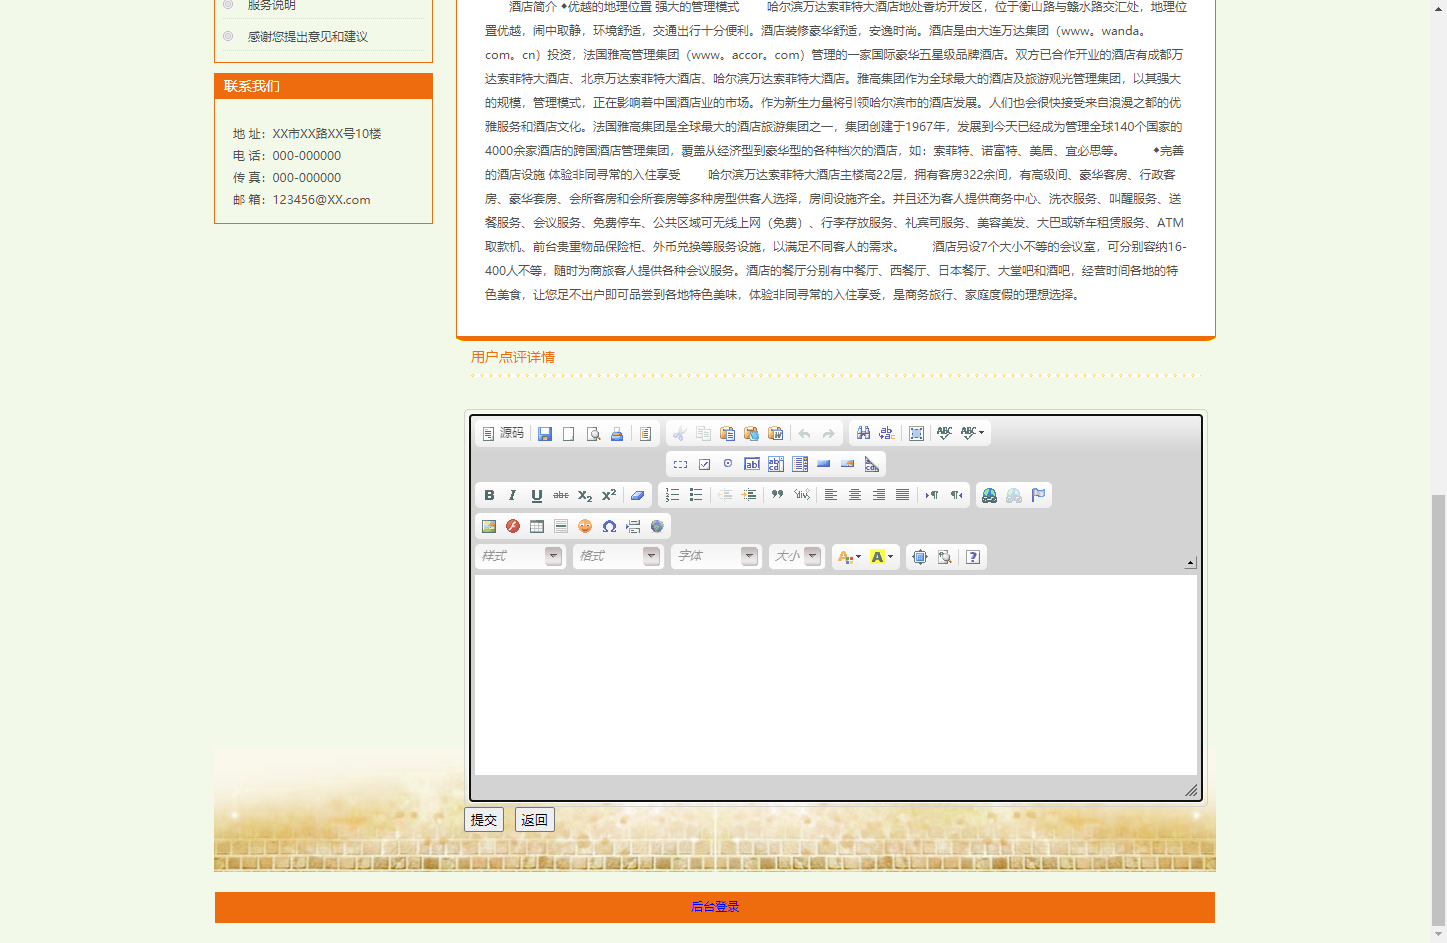Insert an image with the image icon
This screenshot has height=943, width=1447.
[489, 526]
